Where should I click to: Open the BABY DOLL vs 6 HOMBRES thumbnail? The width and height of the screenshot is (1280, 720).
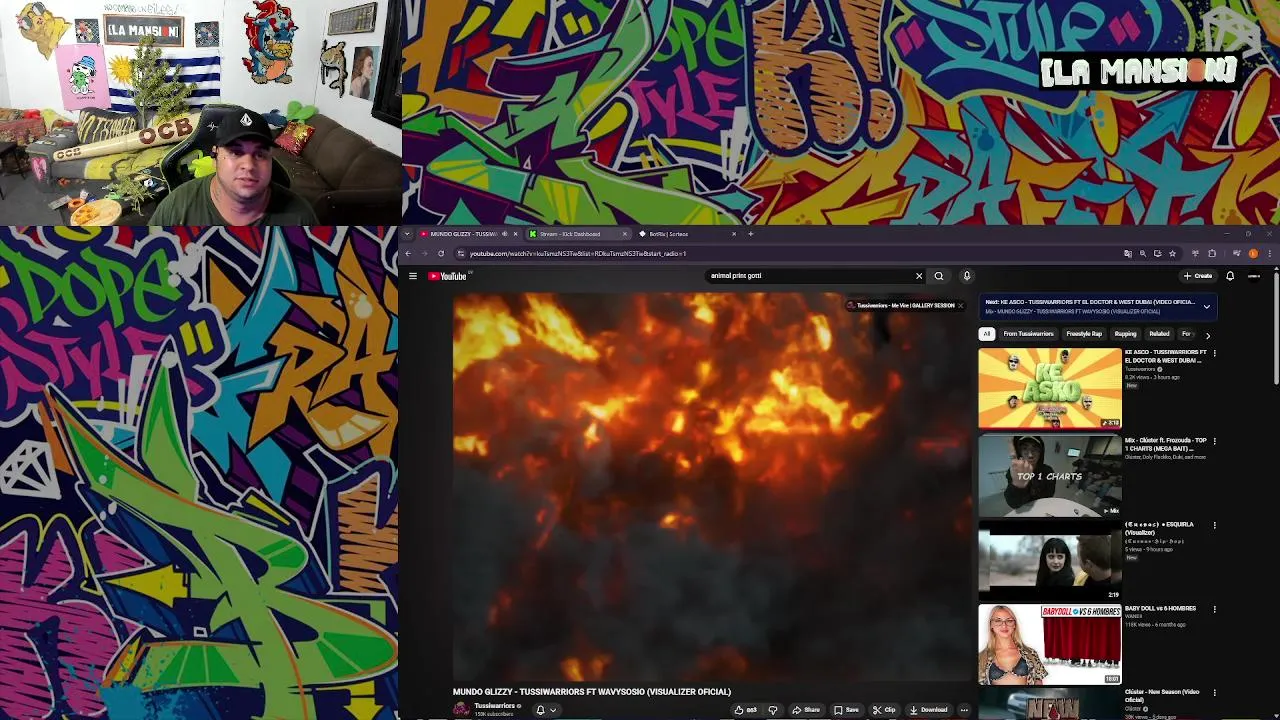pyautogui.click(x=1050, y=645)
